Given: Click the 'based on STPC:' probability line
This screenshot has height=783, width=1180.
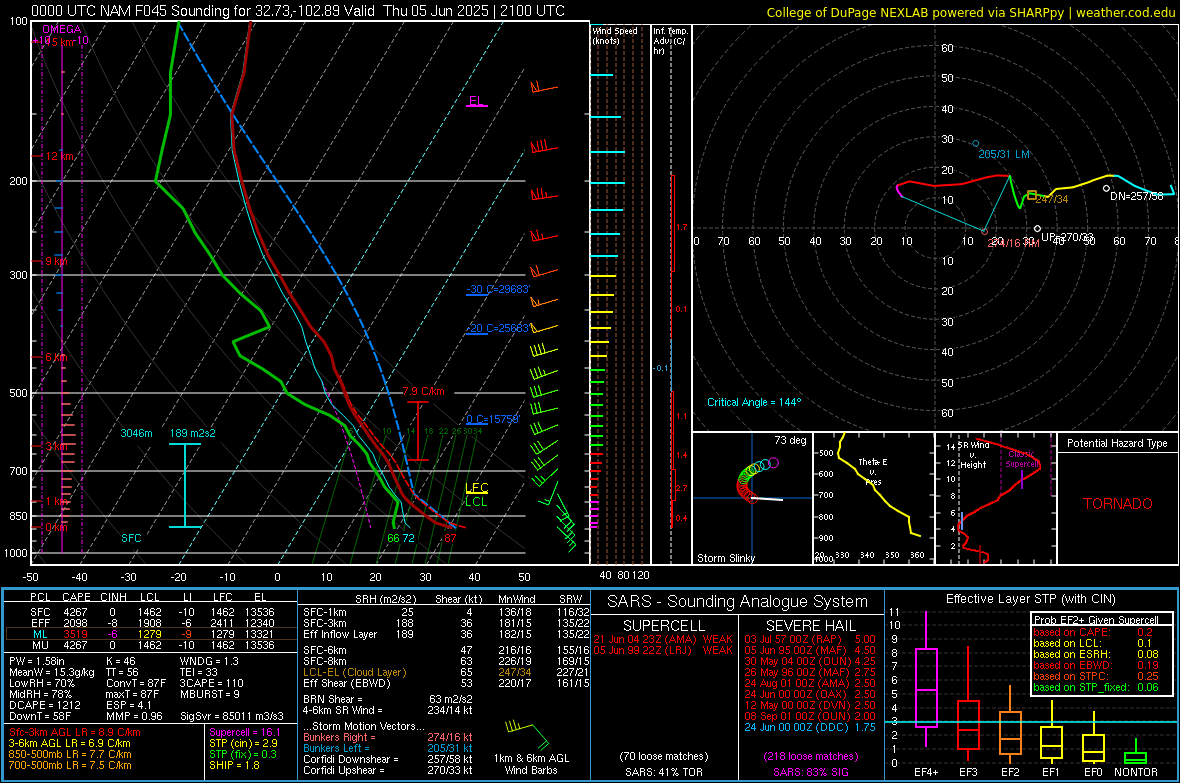Looking at the screenshot, I should [x=1096, y=676].
